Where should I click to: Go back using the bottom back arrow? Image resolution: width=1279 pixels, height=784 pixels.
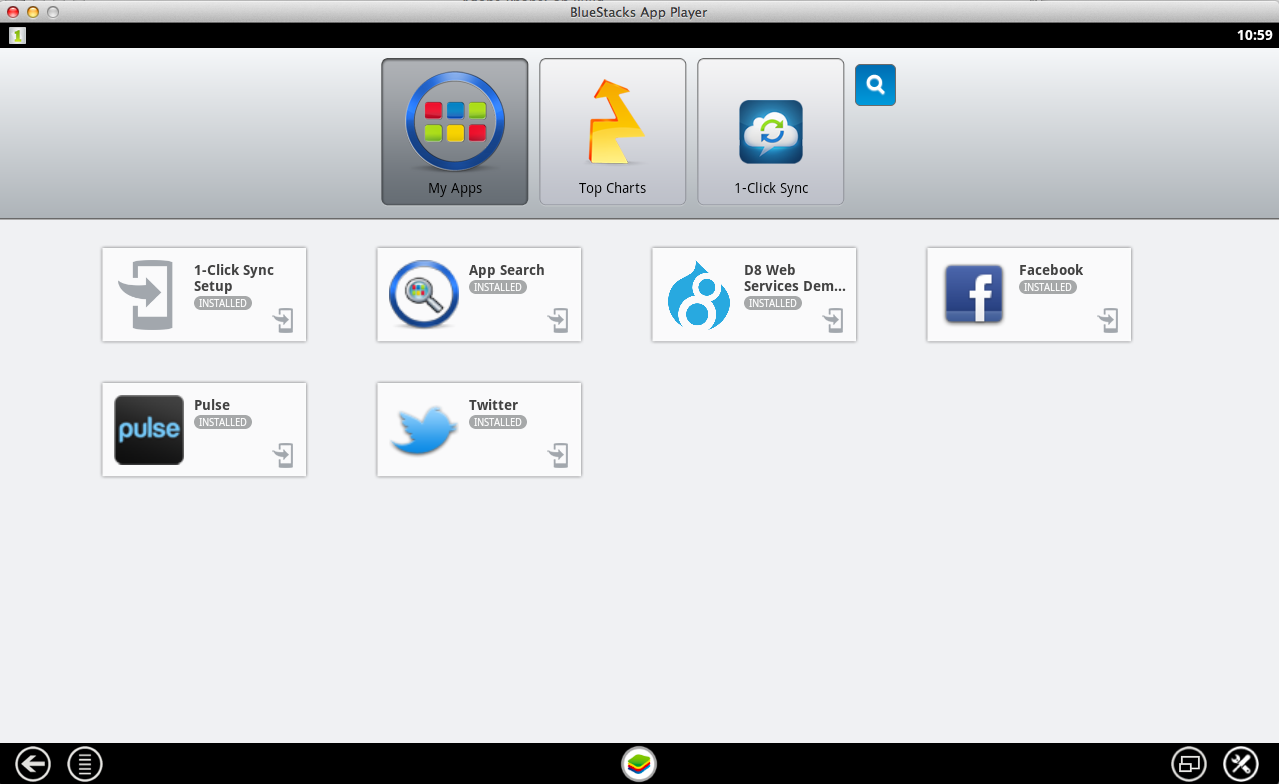33,765
